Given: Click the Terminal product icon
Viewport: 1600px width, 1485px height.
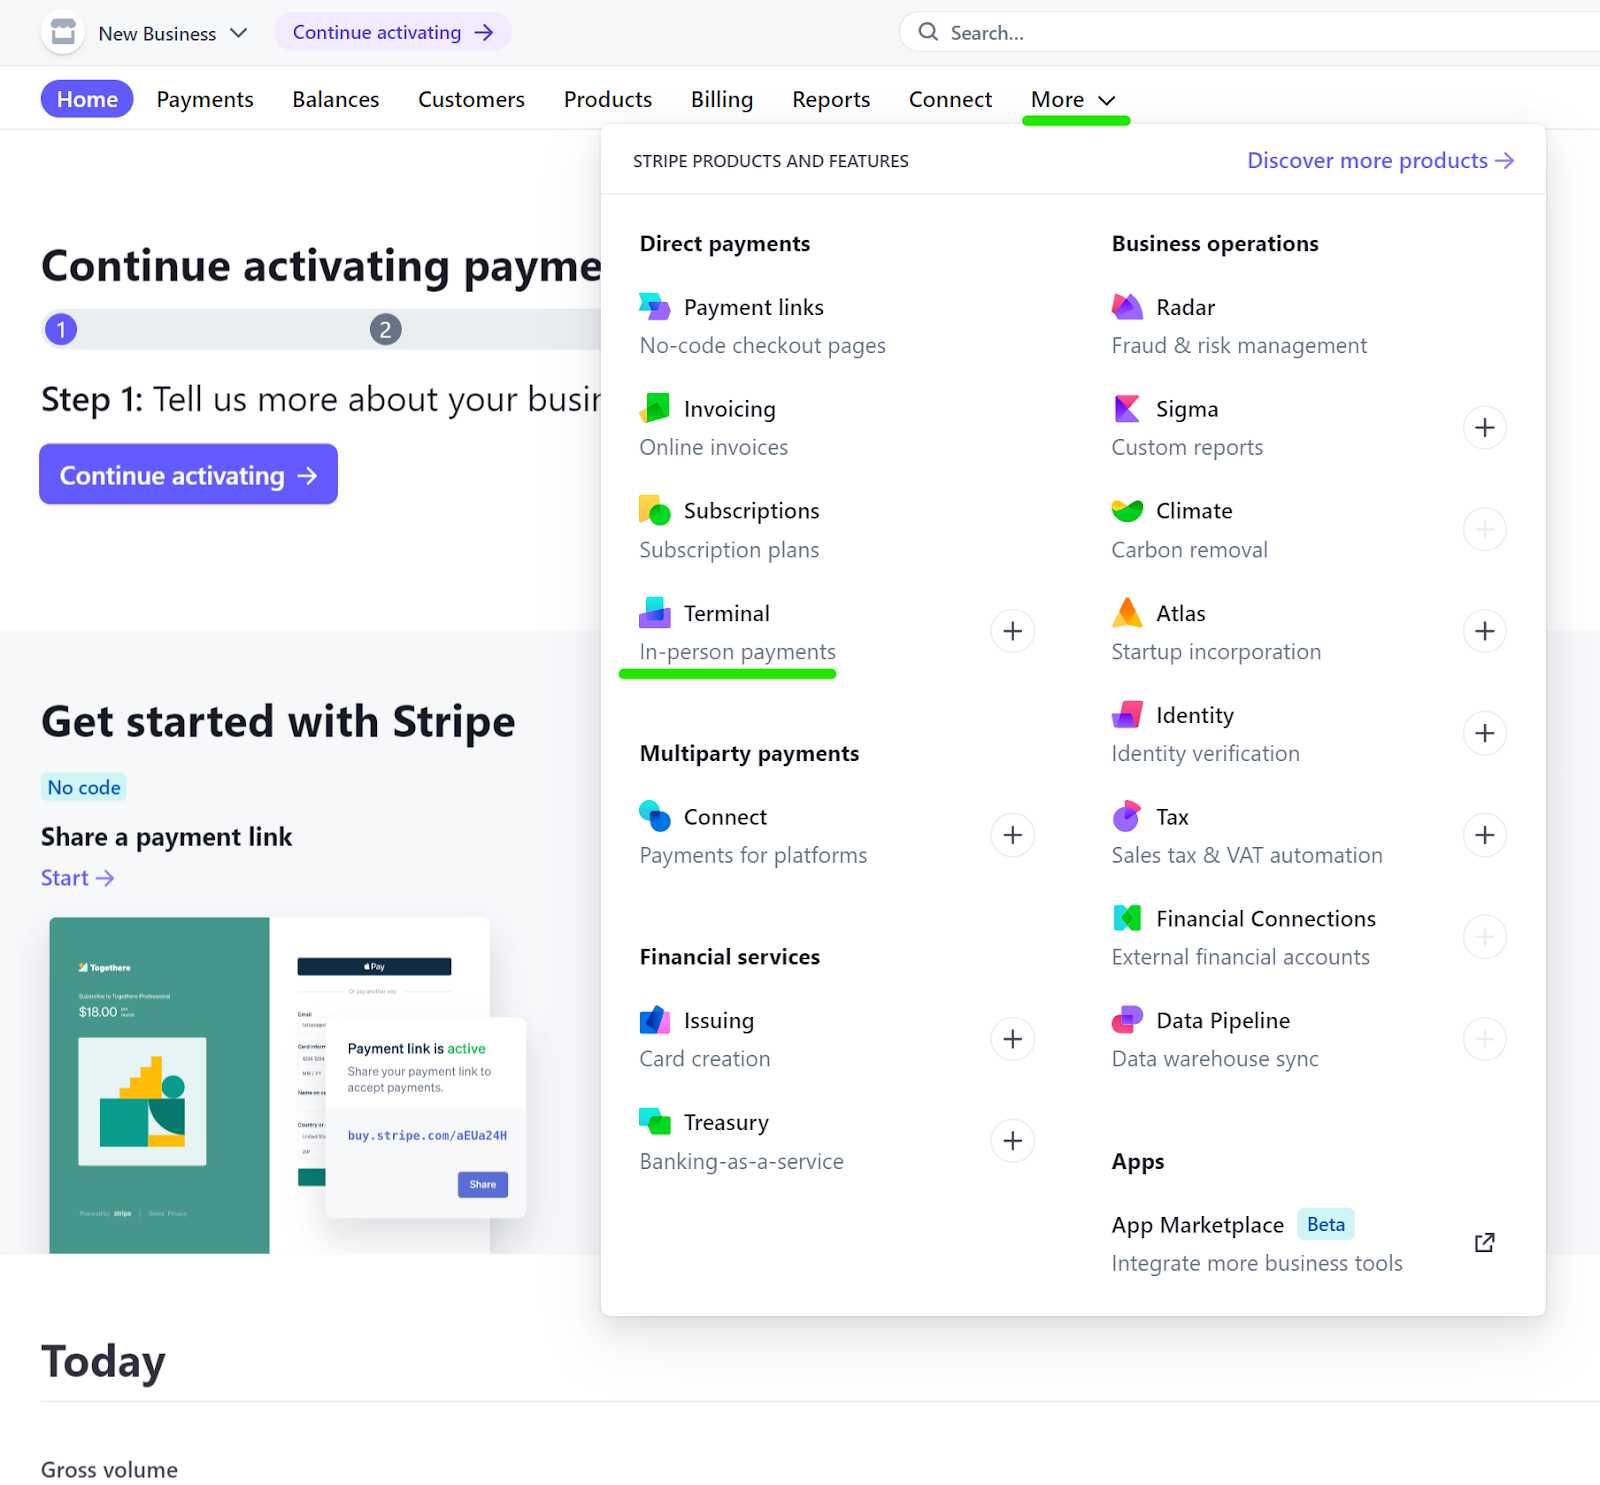Looking at the screenshot, I should coord(654,612).
